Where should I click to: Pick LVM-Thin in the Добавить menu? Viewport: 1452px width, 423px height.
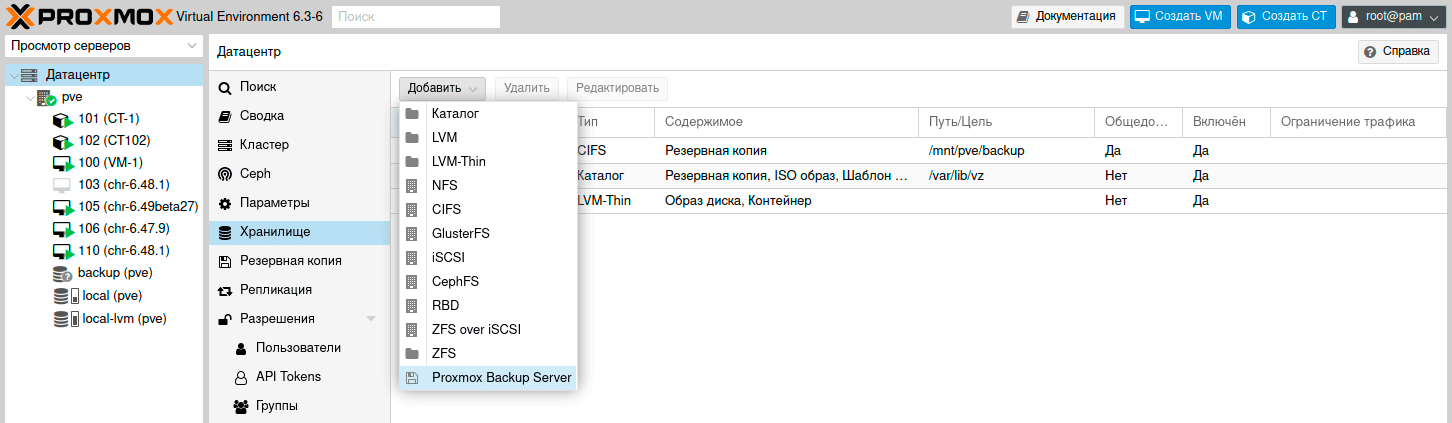458,162
